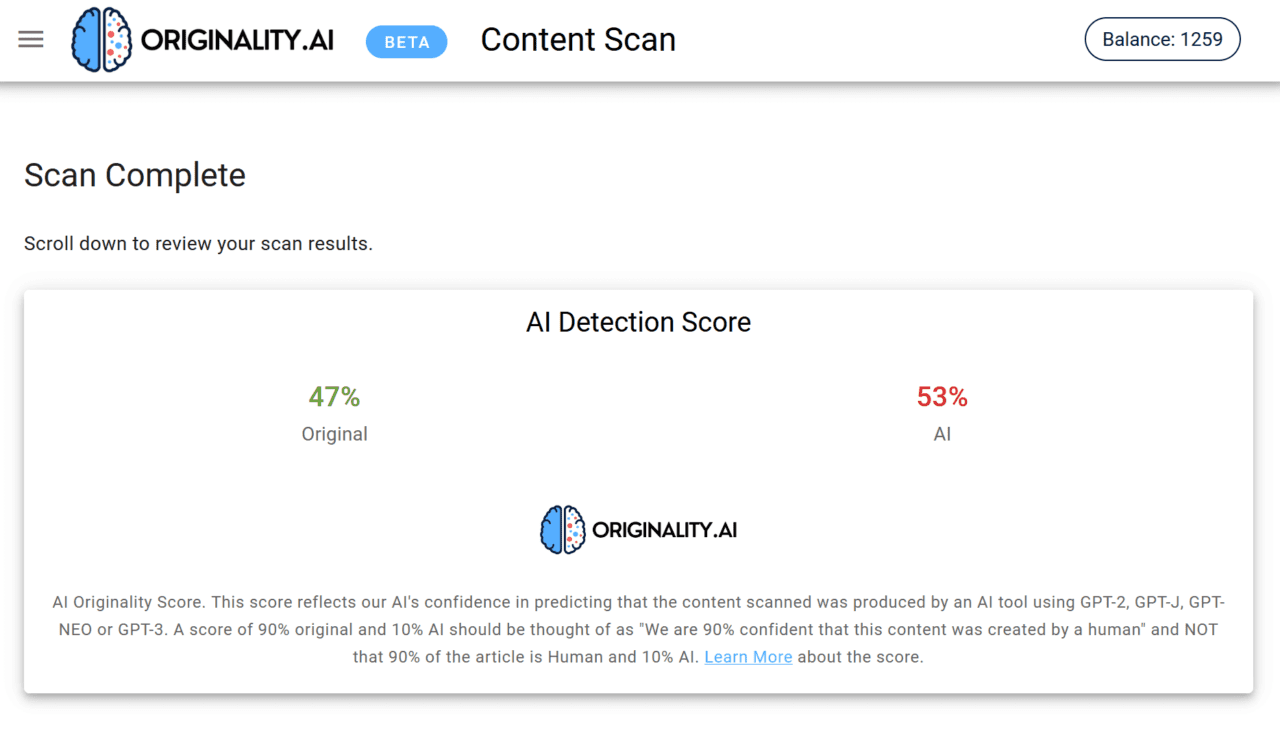Click the Content Scan page title
1280x755 pixels.
click(x=578, y=40)
